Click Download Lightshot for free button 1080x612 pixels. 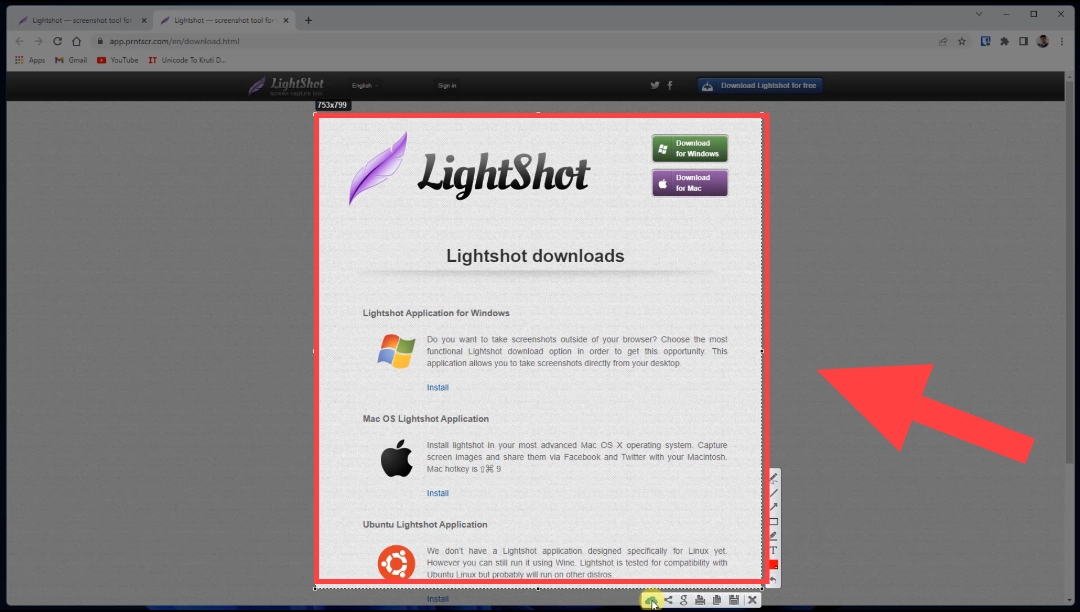(x=760, y=86)
